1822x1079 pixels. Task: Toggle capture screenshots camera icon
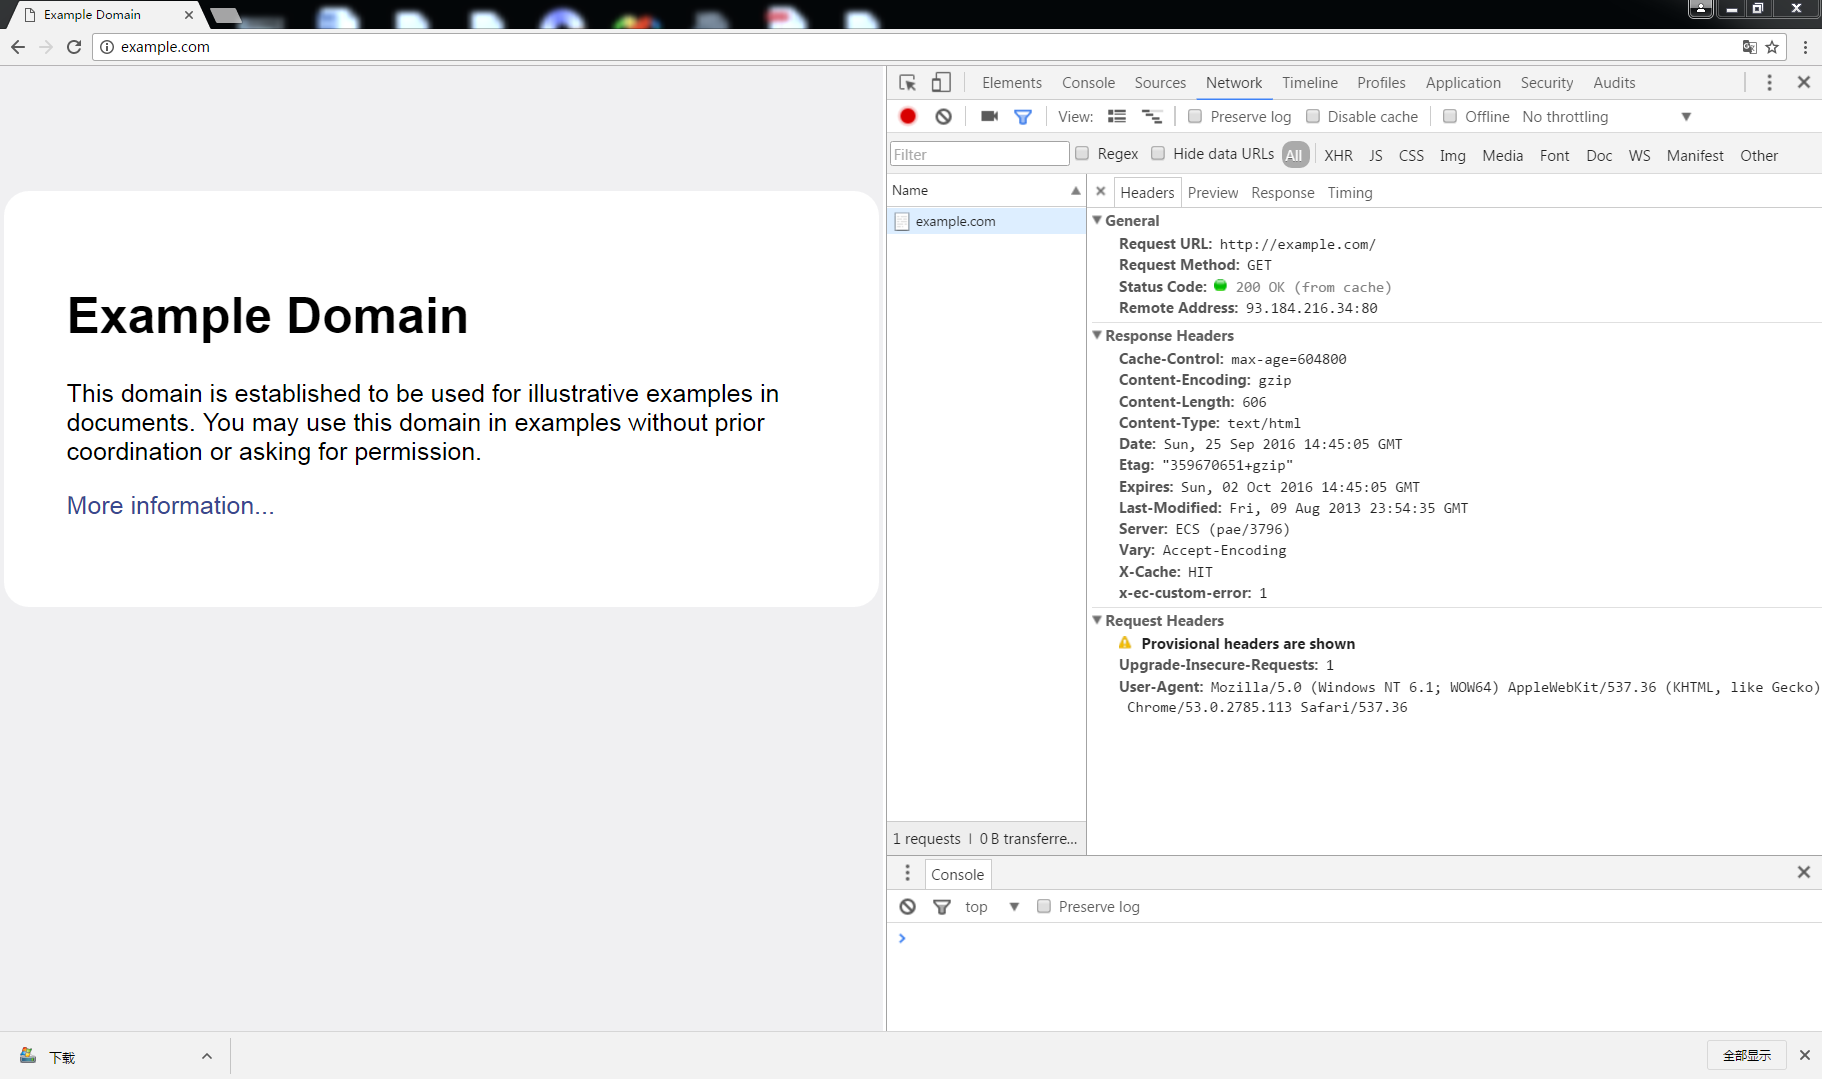tap(989, 116)
